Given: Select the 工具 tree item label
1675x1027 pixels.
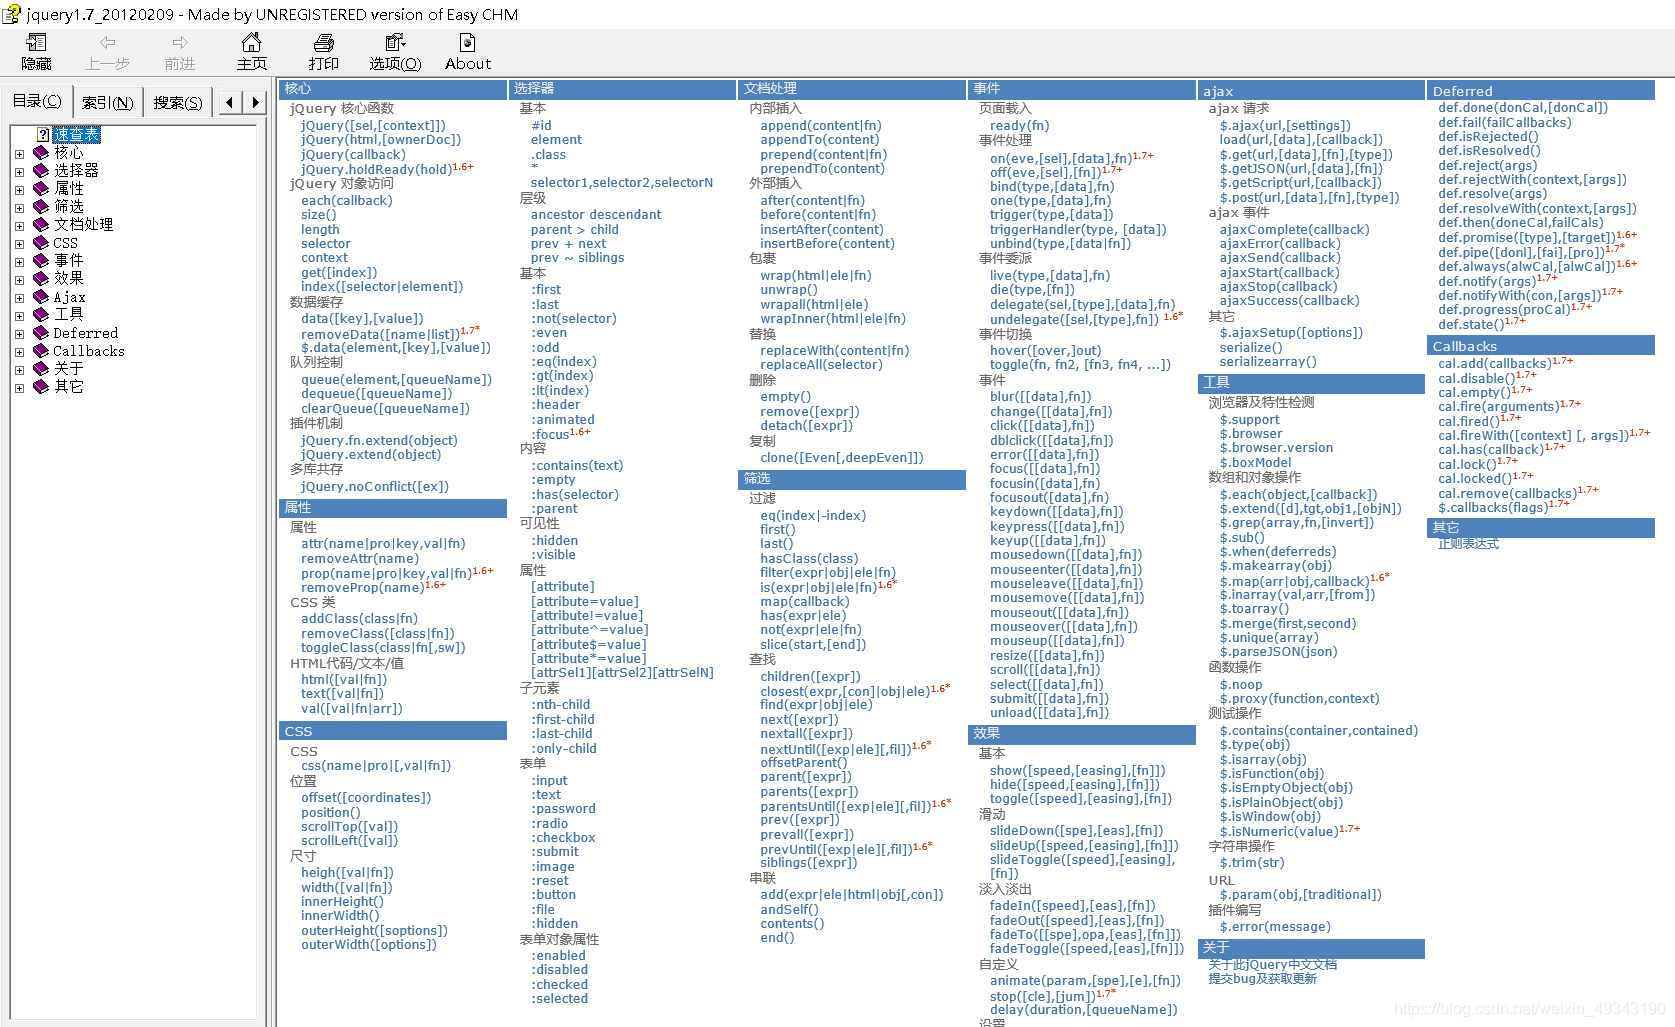Looking at the screenshot, I should pos(69,314).
